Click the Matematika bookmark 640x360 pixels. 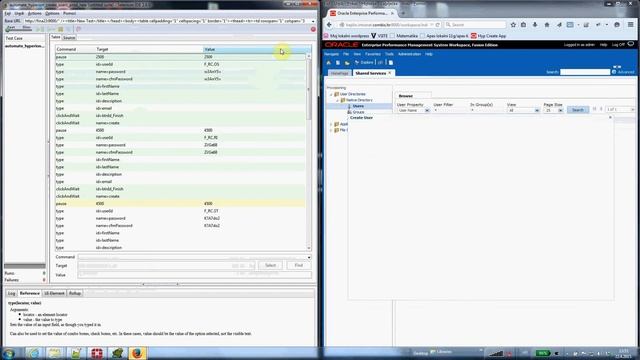point(404,36)
